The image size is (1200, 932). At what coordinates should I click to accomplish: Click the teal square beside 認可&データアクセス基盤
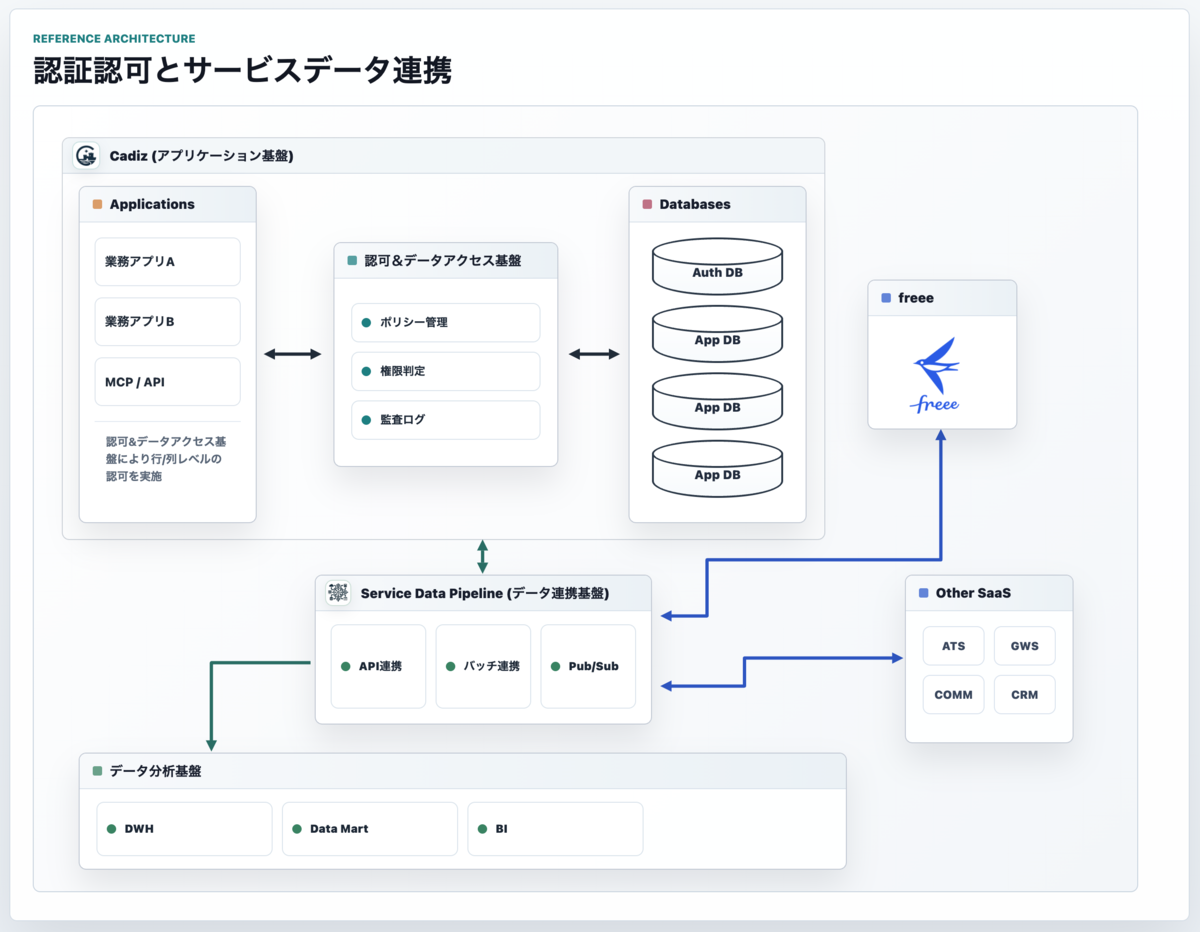point(352,260)
